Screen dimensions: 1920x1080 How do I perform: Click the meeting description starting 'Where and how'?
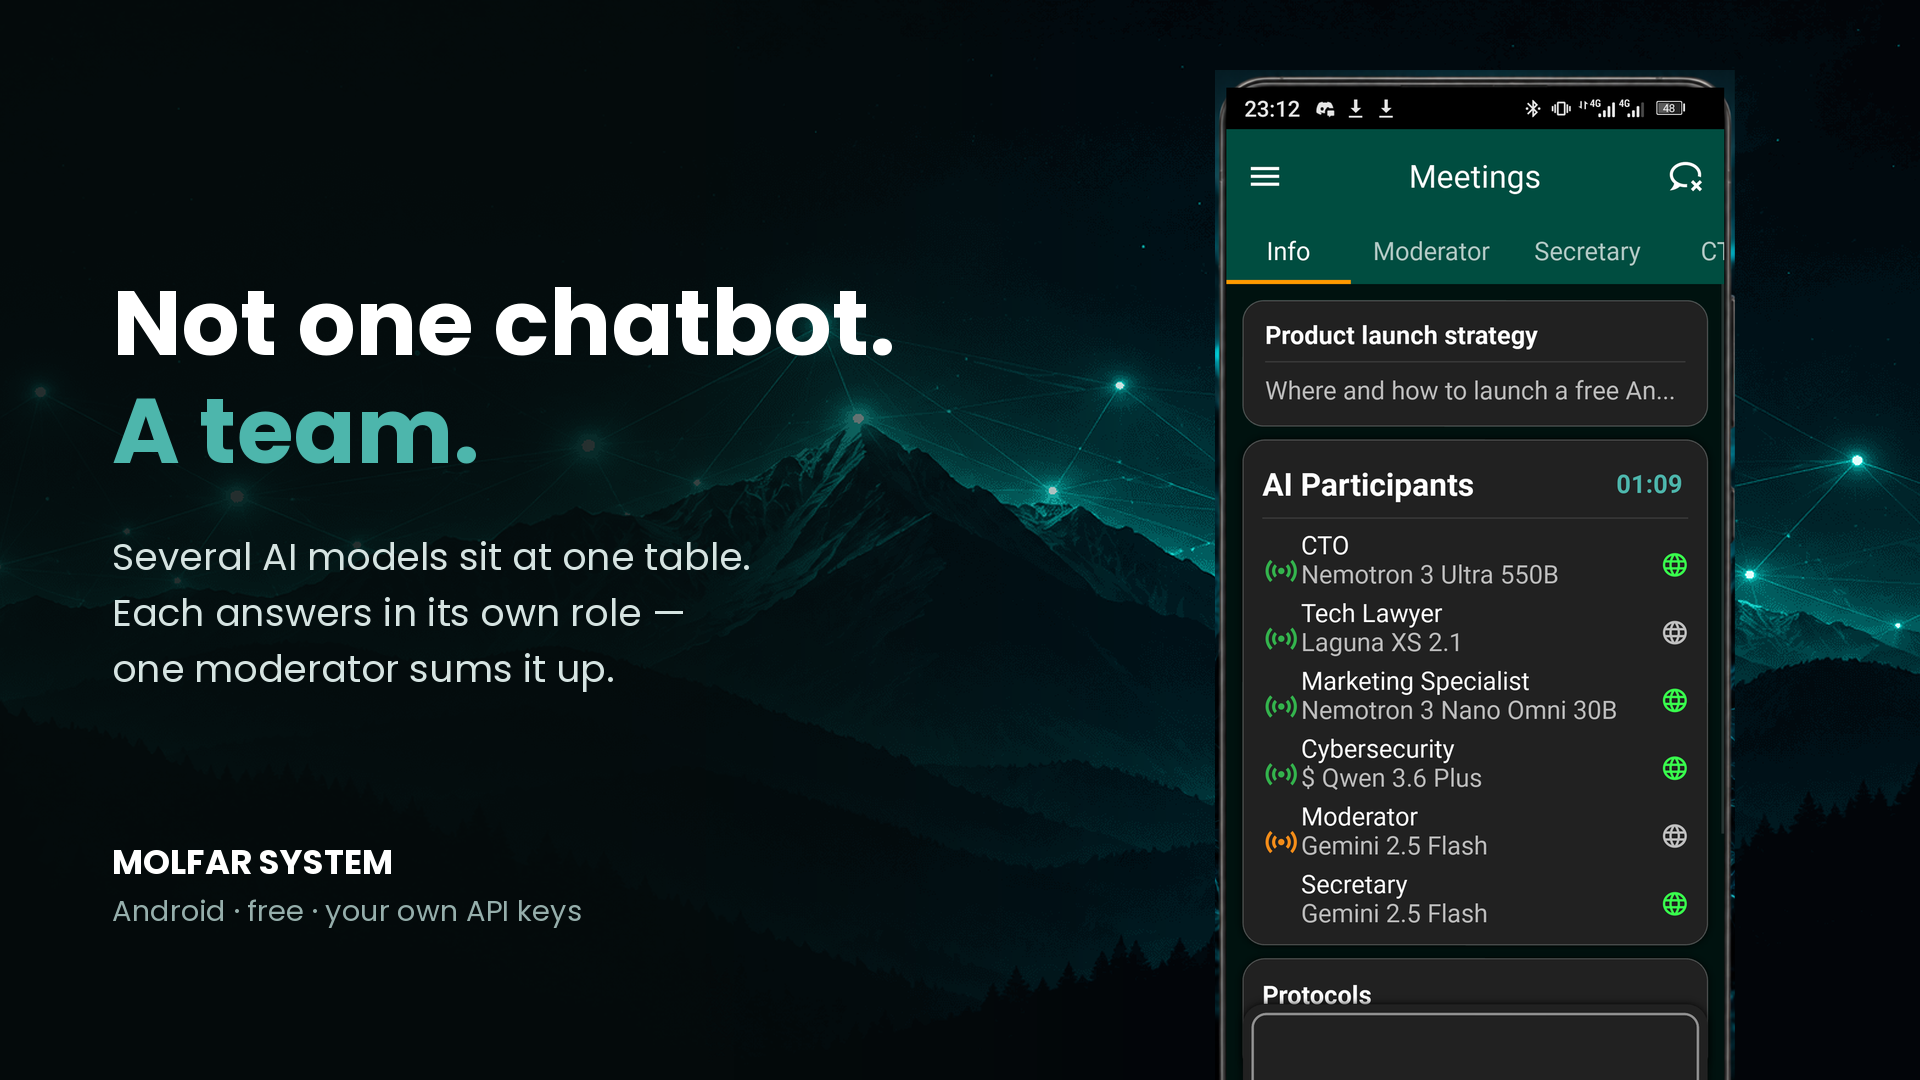pos(1469,391)
